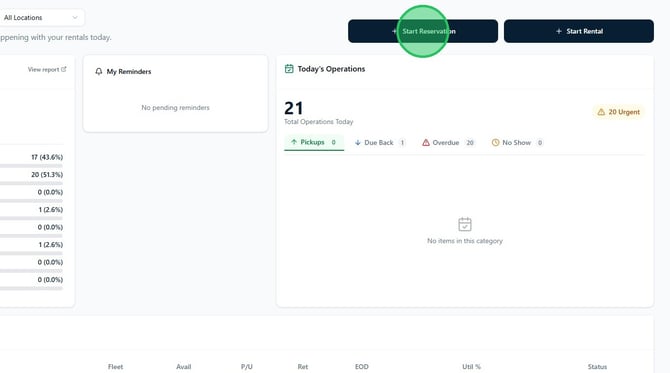Click the plus icon on Start Rental
Screen dimensions: 670x373
558,31
